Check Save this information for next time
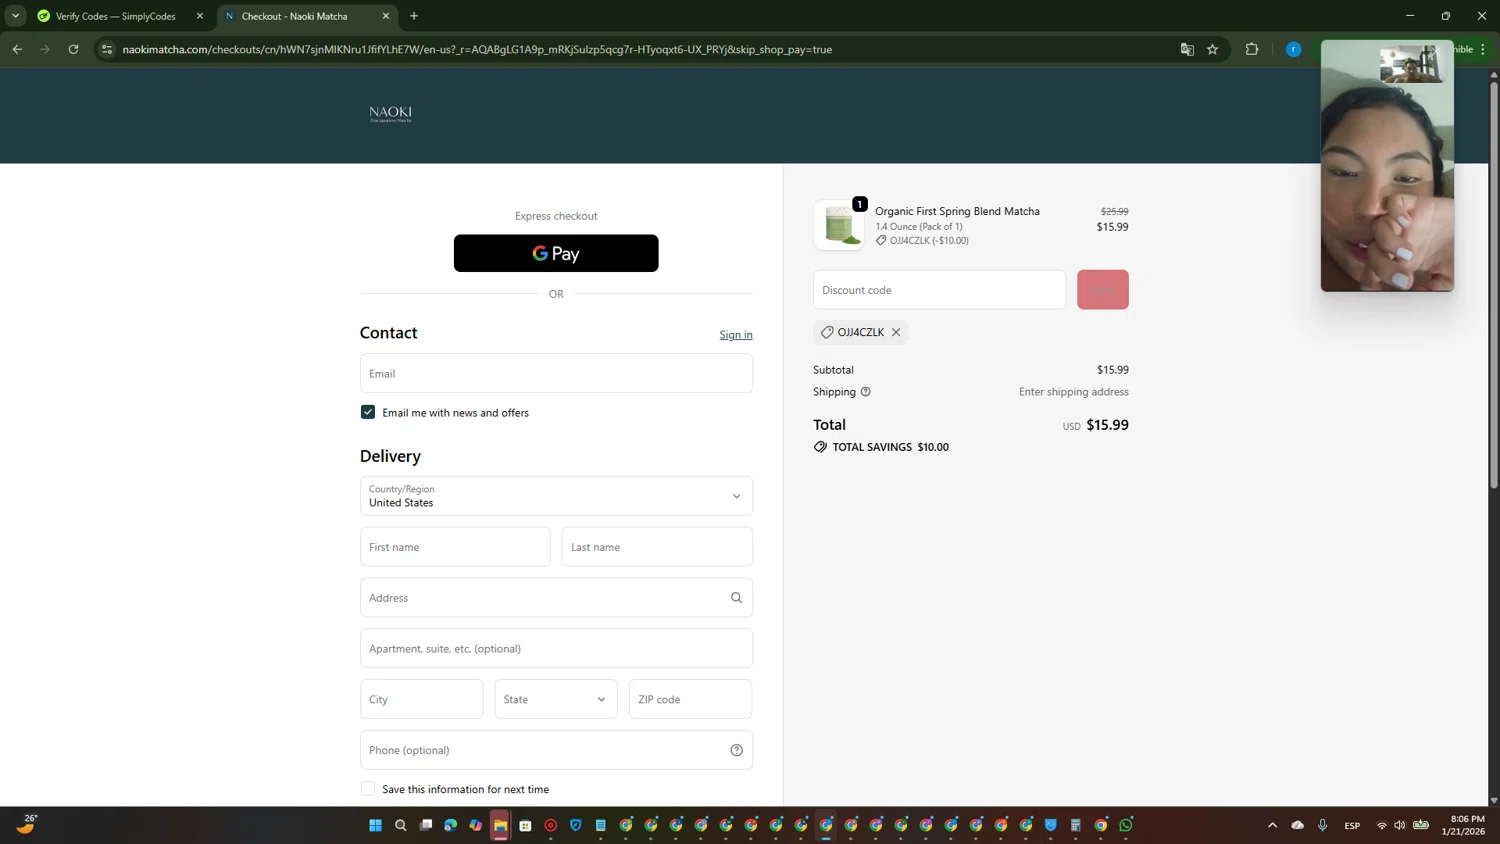This screenshot has height=844, width=1500. coord(368,789)
